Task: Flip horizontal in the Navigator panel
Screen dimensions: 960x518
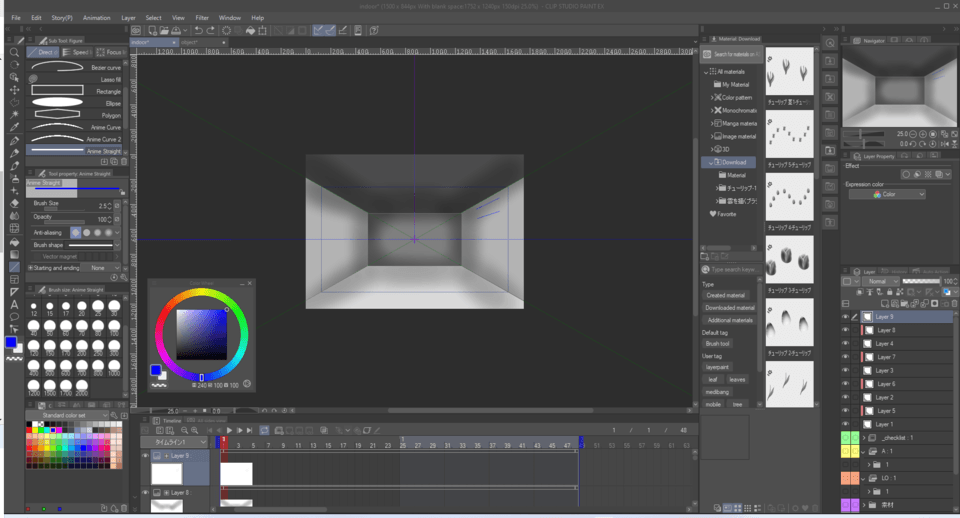Action: click(x=945, y=144)
